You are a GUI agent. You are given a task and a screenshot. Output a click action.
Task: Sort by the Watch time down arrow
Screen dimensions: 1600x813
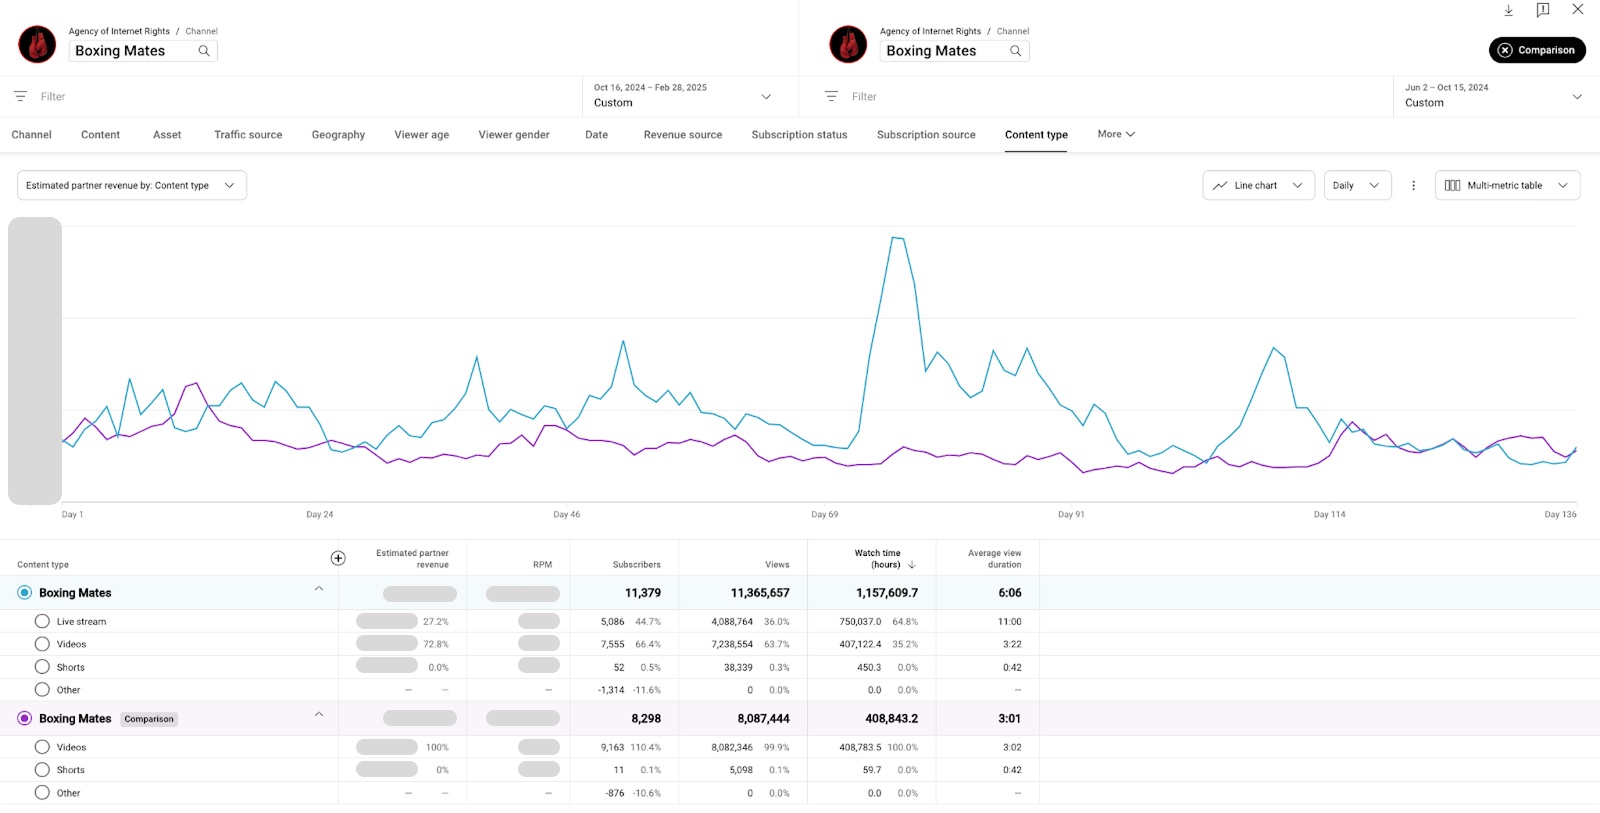(x=912, y=565)
